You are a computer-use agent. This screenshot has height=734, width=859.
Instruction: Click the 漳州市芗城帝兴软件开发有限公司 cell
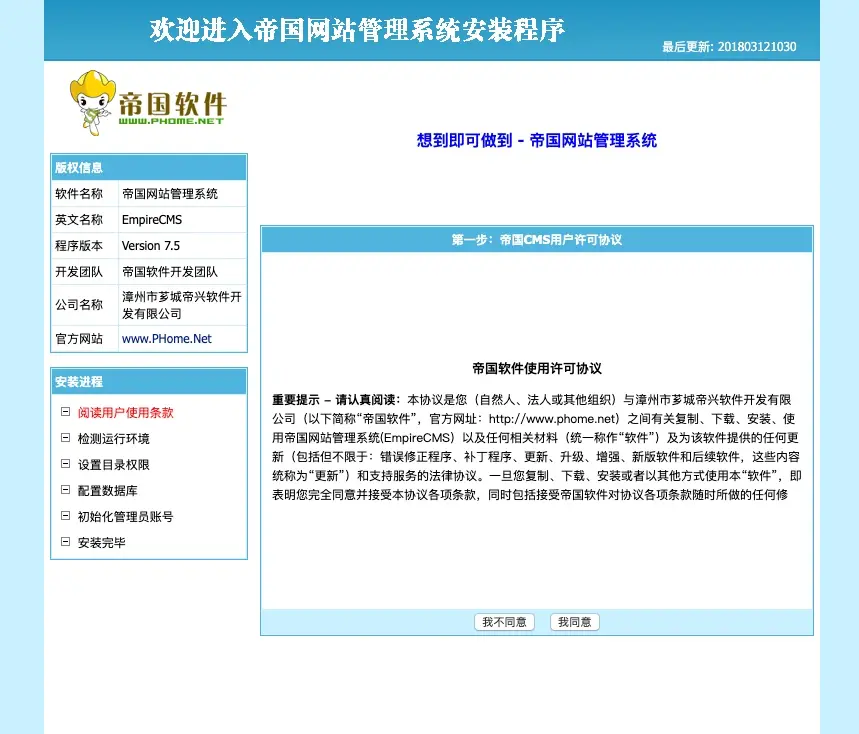(x=182, y=305)
